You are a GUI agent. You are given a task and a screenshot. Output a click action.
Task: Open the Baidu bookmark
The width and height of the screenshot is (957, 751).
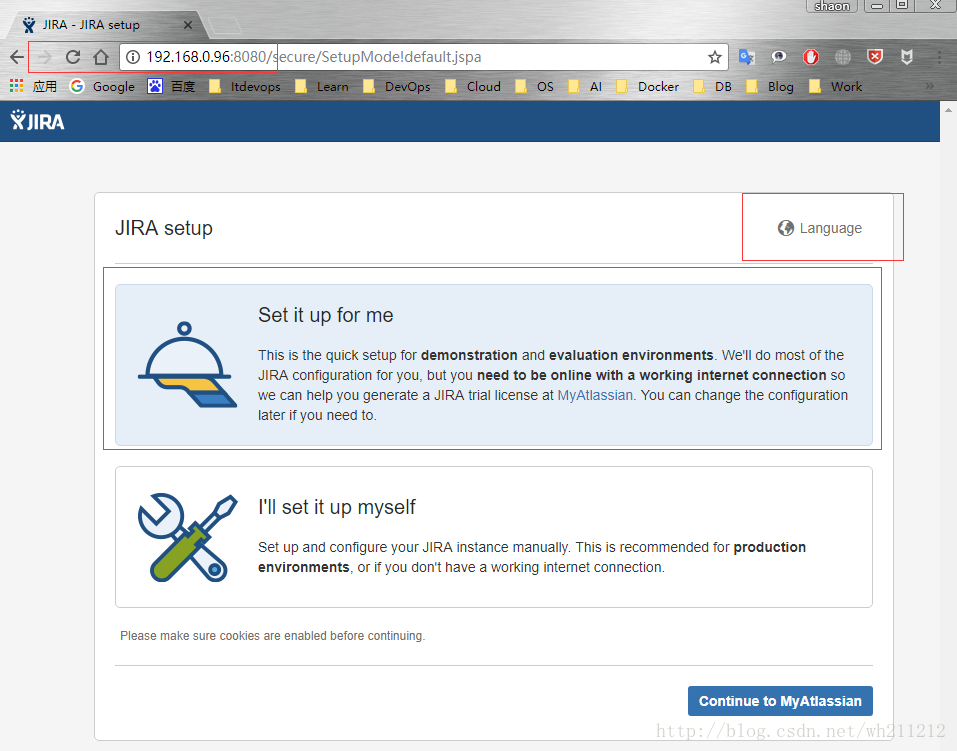171,87
